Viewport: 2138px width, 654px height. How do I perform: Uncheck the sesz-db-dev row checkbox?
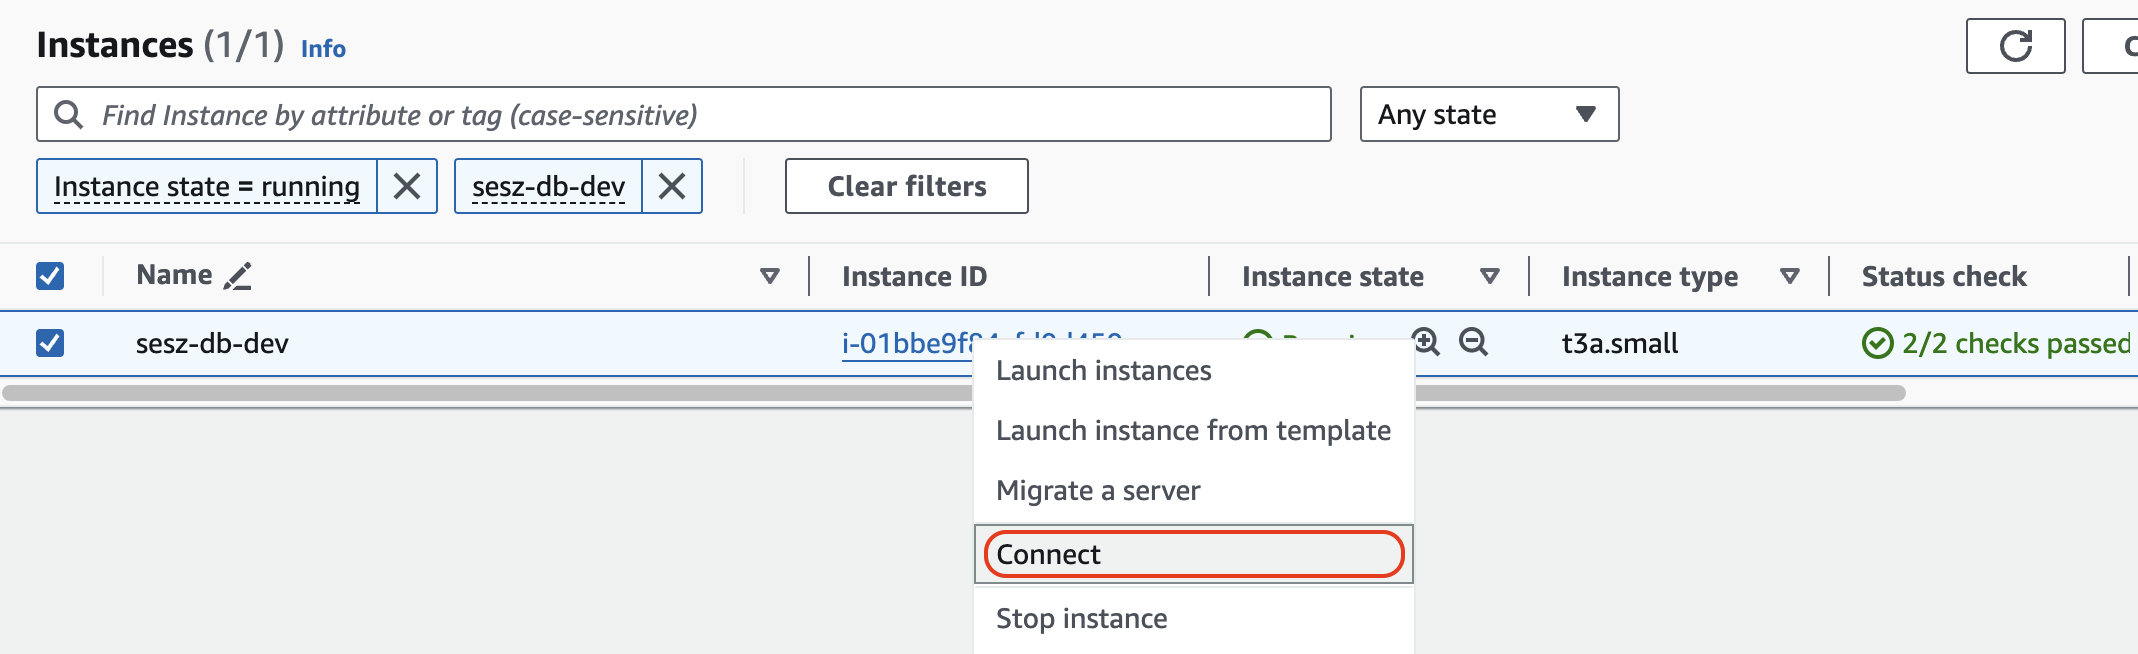coord(50,343)
